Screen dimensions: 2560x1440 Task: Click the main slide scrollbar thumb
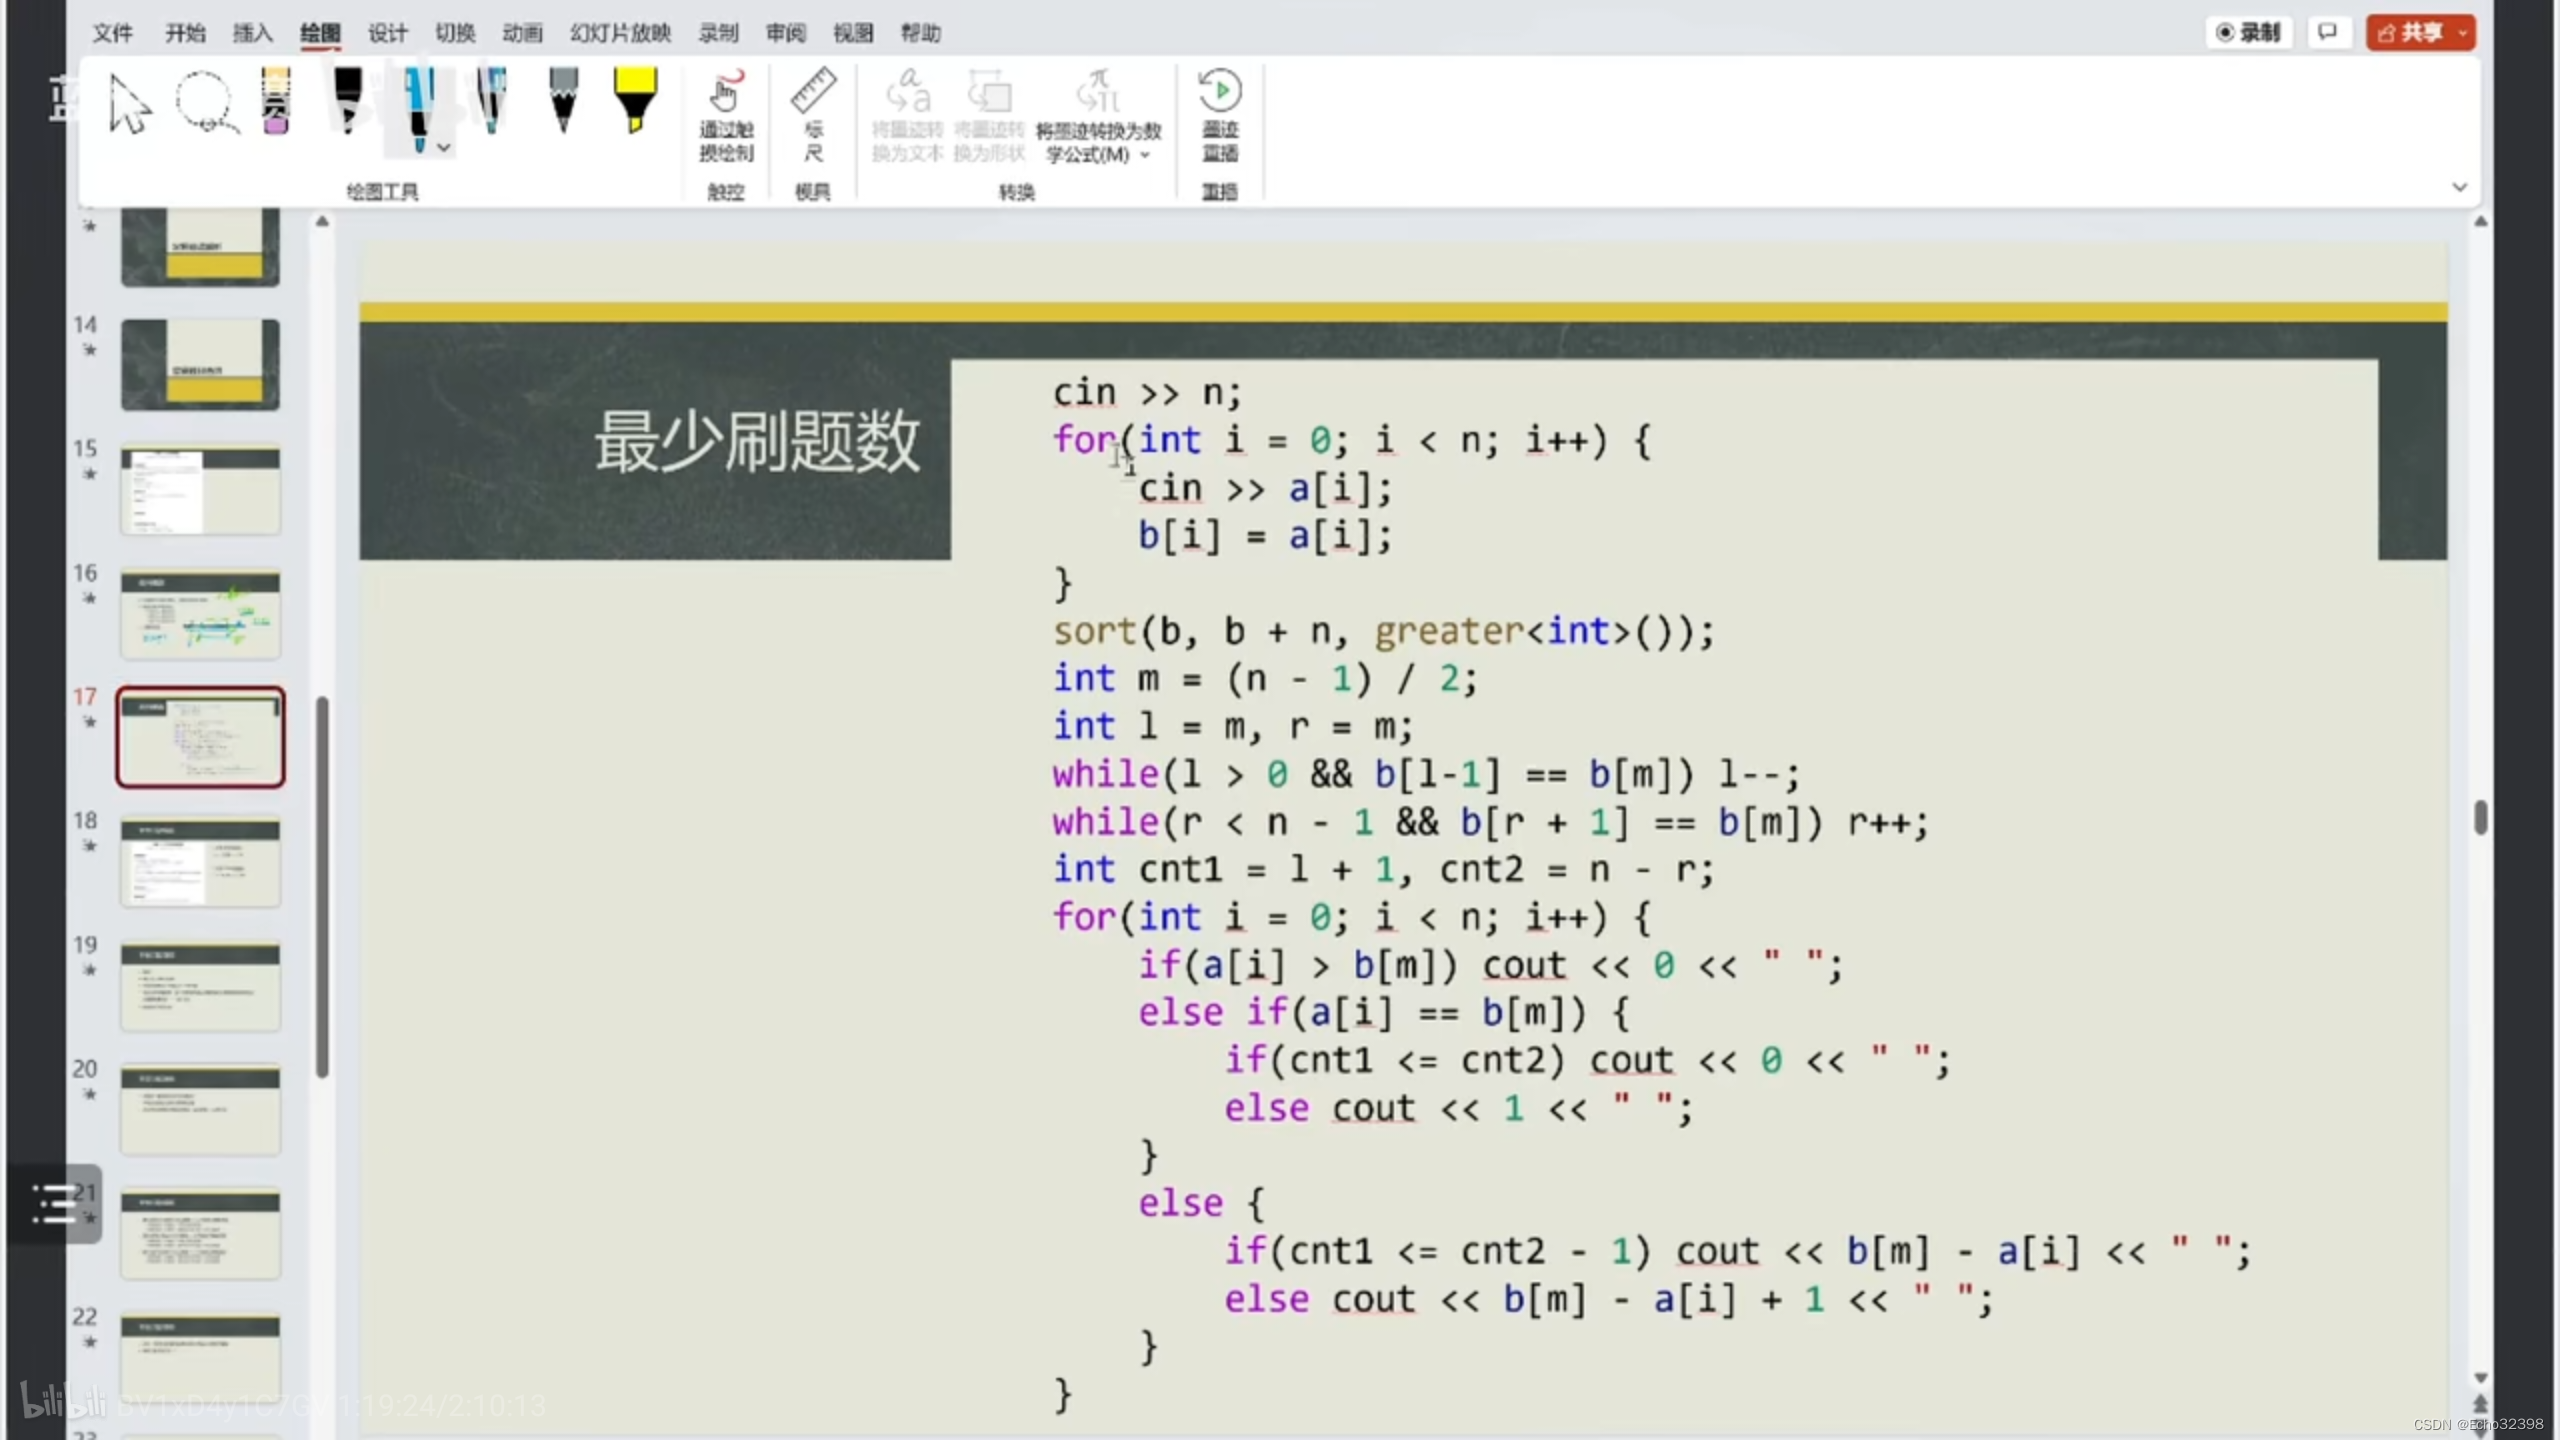2481,817
